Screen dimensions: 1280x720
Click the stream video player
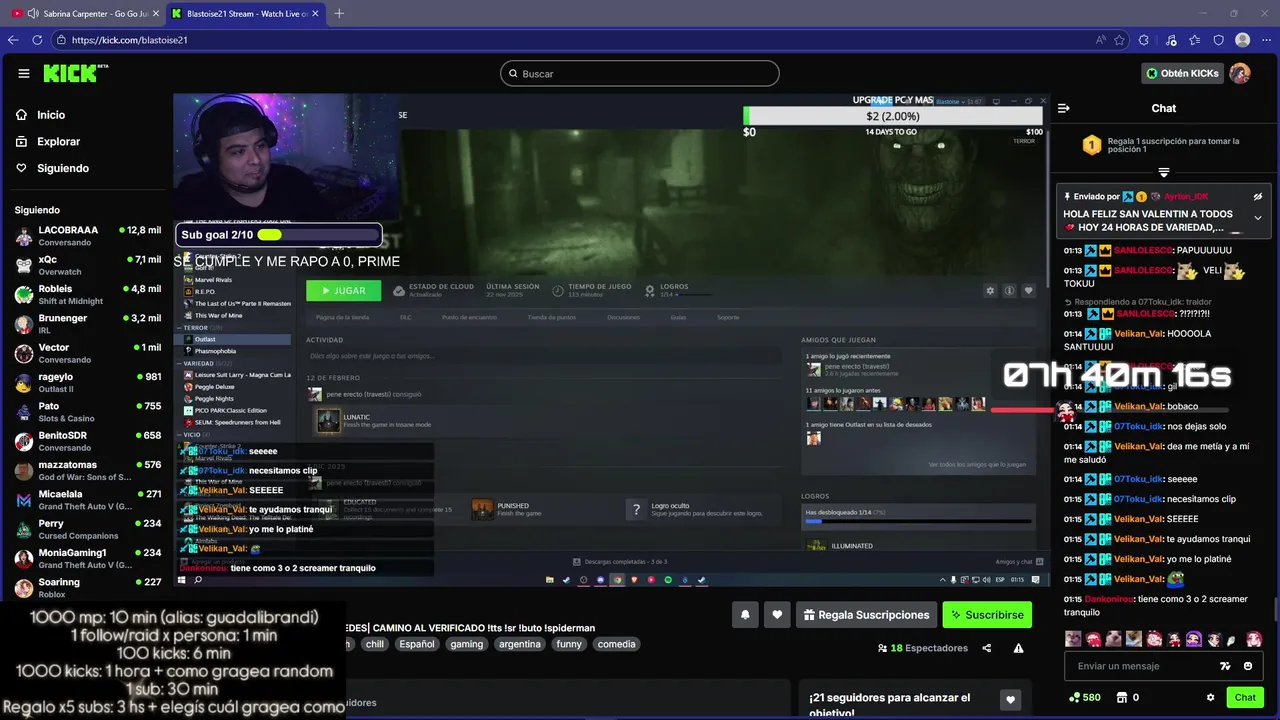(x=611, y=340)
